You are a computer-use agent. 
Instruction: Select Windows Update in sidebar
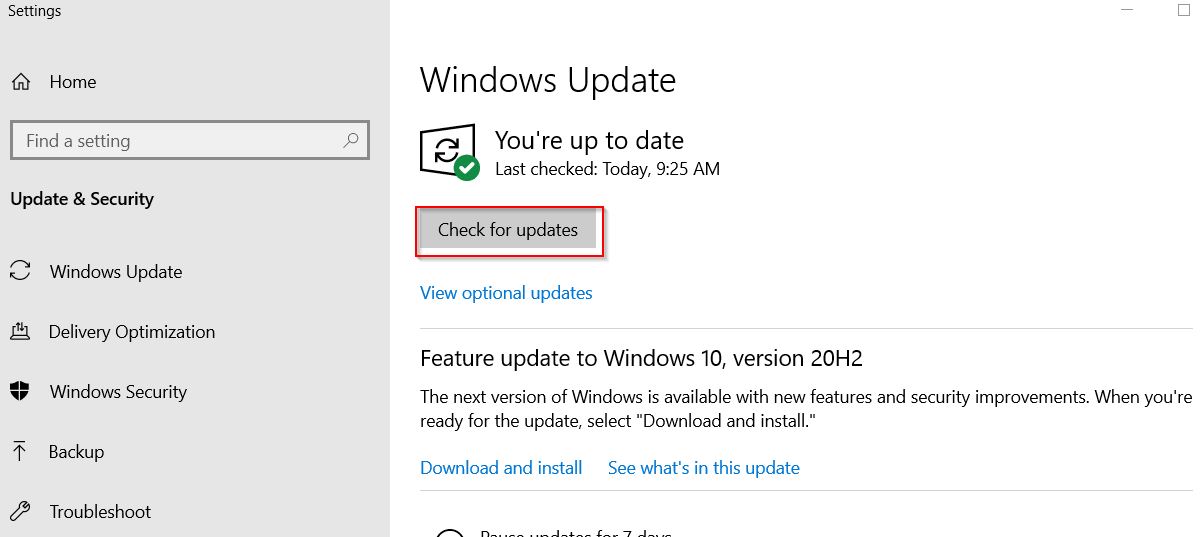116,272
